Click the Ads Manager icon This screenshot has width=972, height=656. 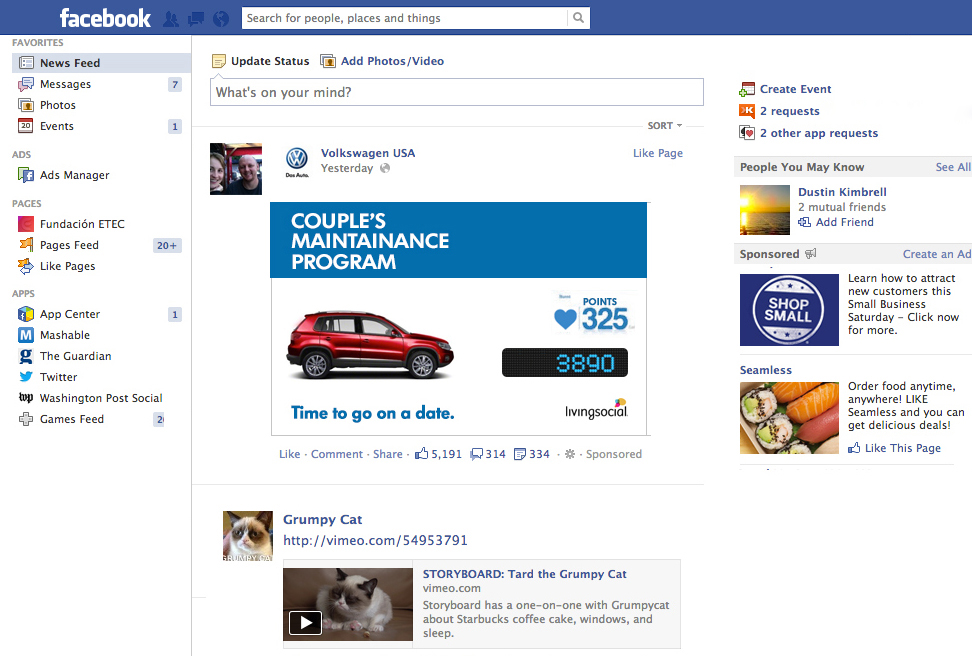click(x=26, y=175)
